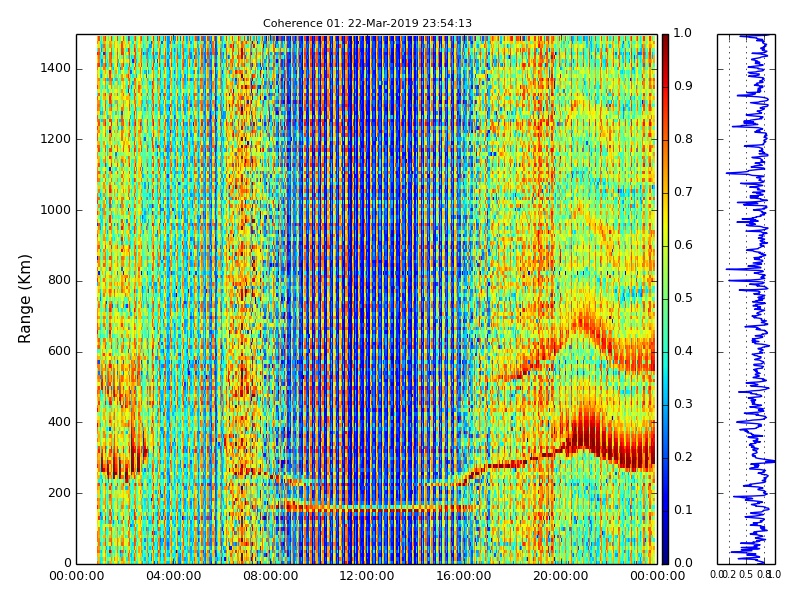Click the 16:00:00 time axis label
The width and height of the screenshot is (800, 600).
464,577
